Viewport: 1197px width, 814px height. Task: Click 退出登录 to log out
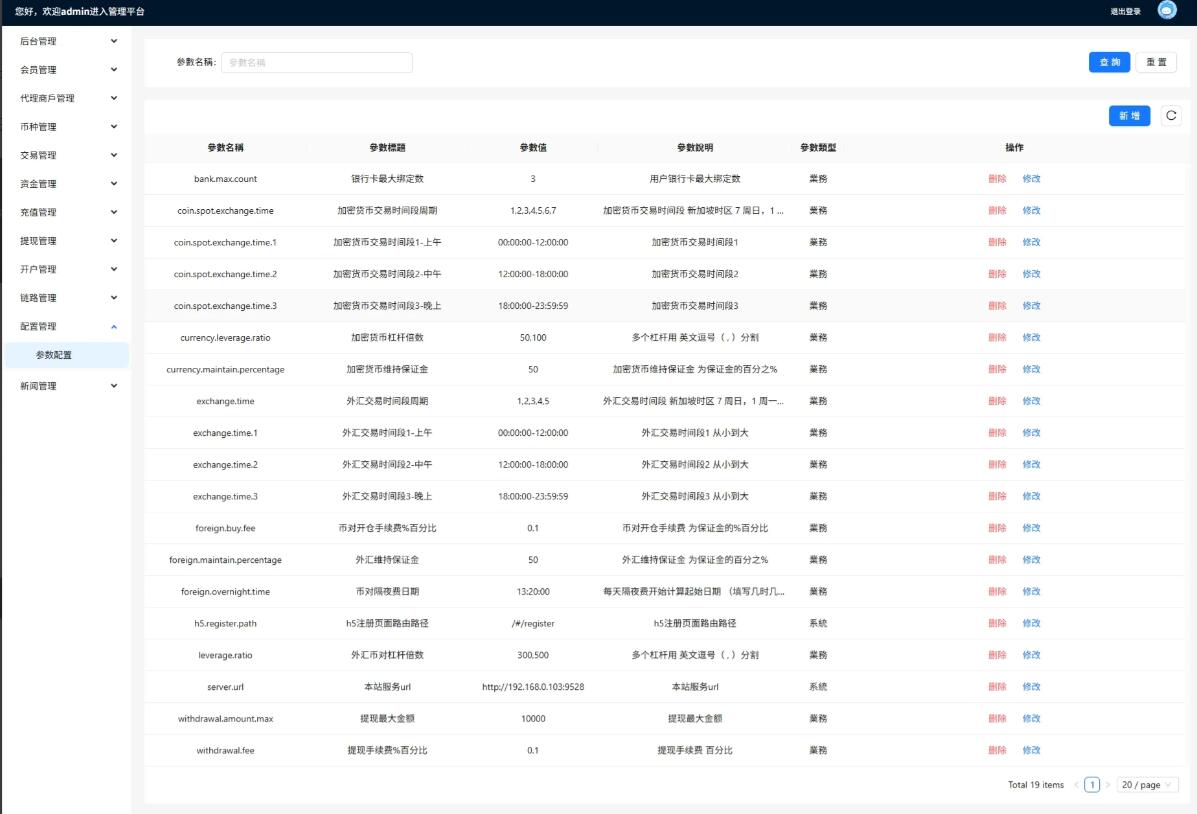tap(1125, 12)
